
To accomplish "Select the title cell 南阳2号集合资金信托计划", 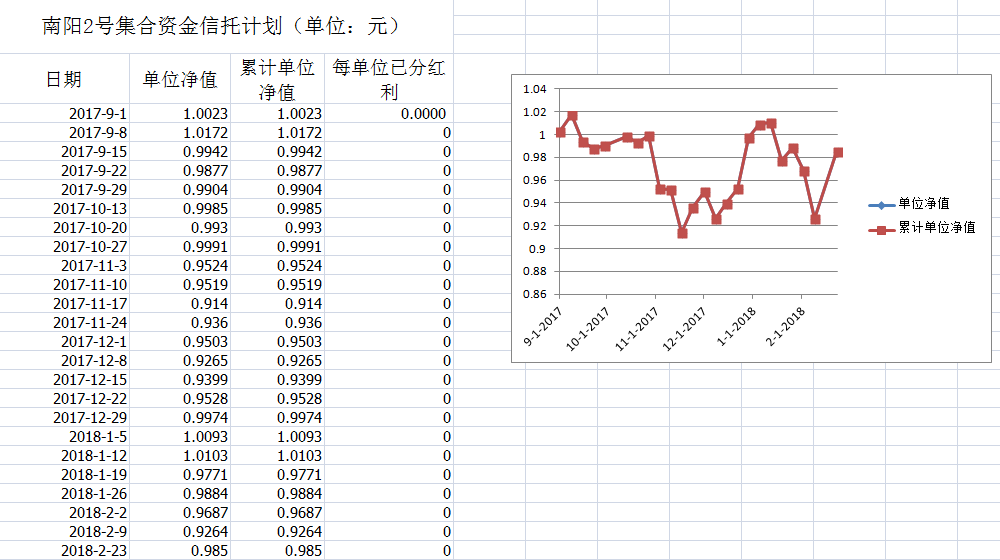I will 222,27.
